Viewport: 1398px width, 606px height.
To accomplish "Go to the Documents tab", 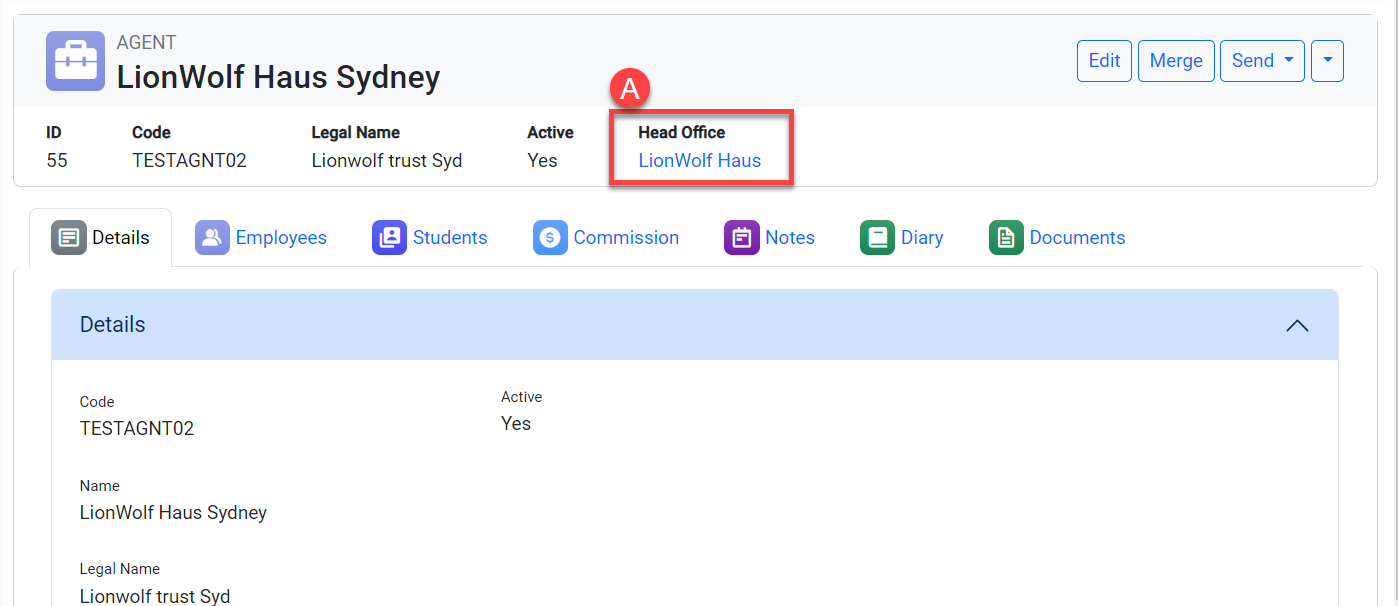I will tap(1077, 238).
